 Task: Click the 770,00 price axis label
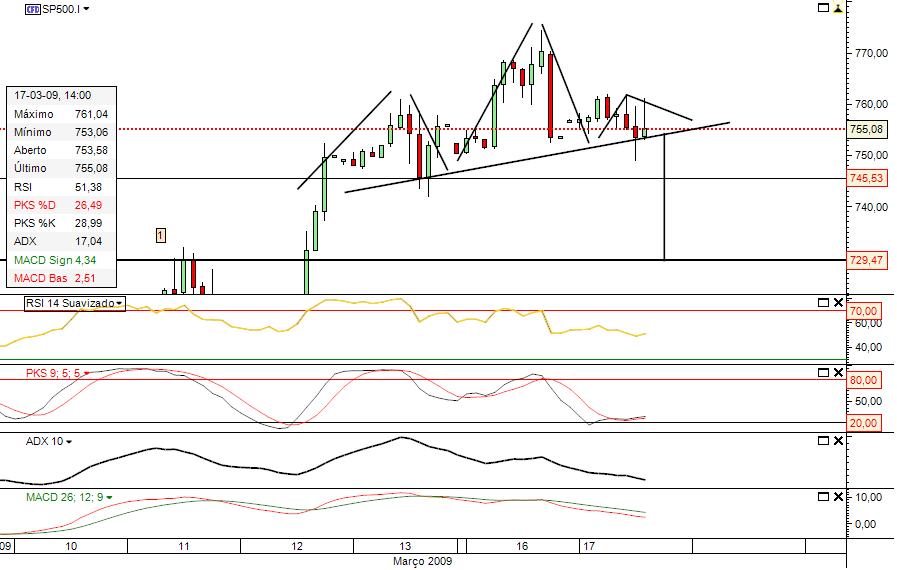(871, 53)
